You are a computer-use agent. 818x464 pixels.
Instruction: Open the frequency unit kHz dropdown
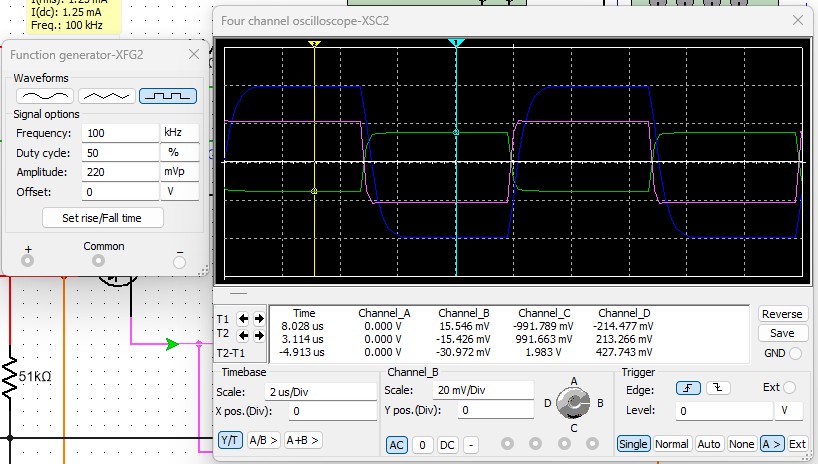[179, 133]
